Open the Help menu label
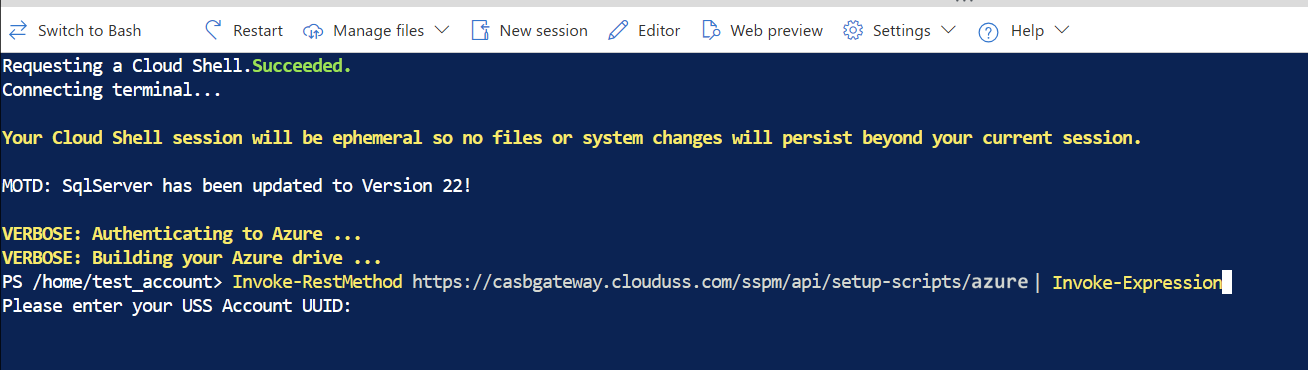 click(x=1027, y=31)
